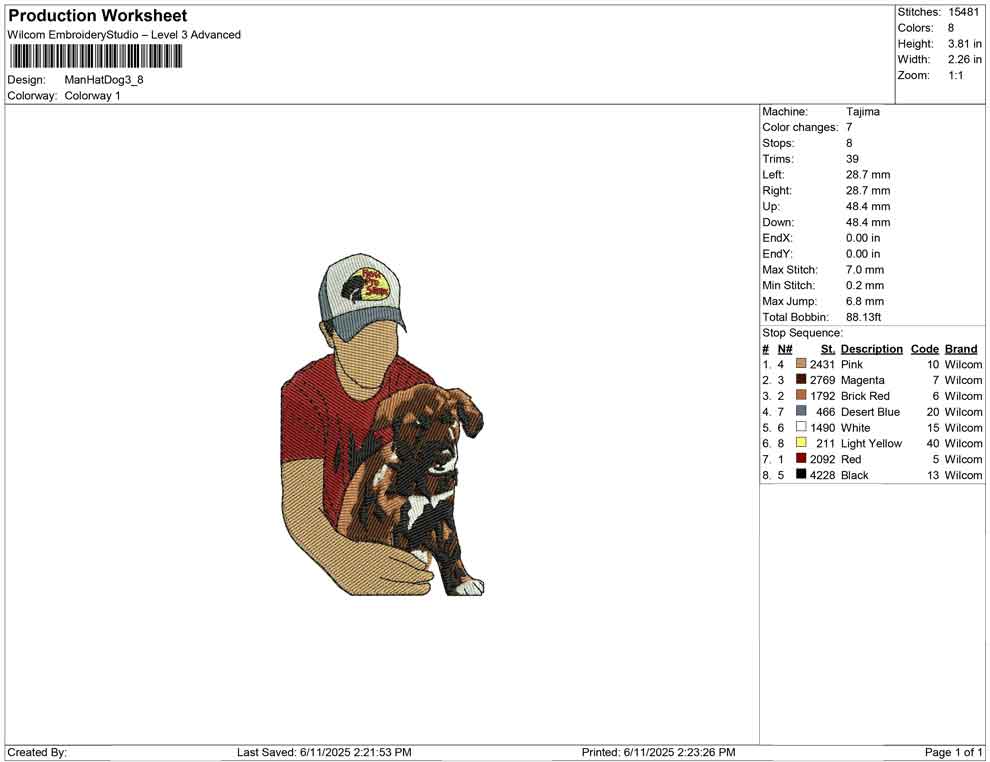Click the 'Pink' description text
Screen dimensions: 990x762
(852, 364)
